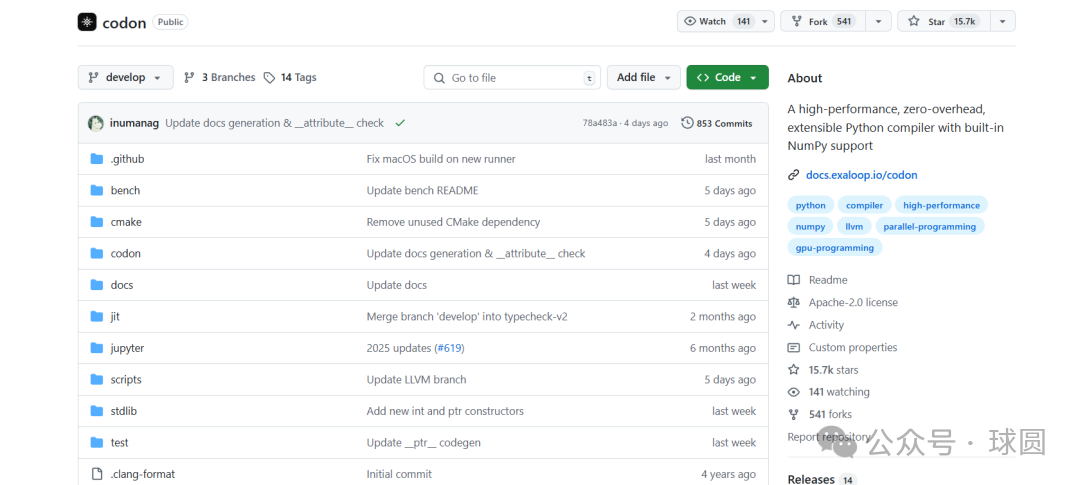Open the Readme link in About
This screenshot has width=1080, height=485.
(x=818, y=280)
